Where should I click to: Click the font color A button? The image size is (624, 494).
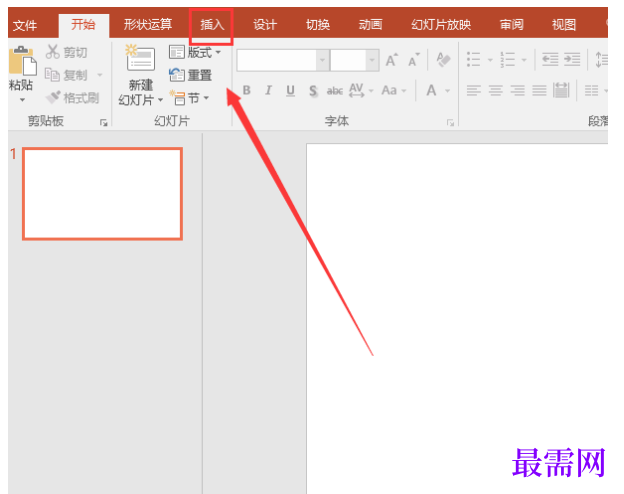[x=431, y=90]
